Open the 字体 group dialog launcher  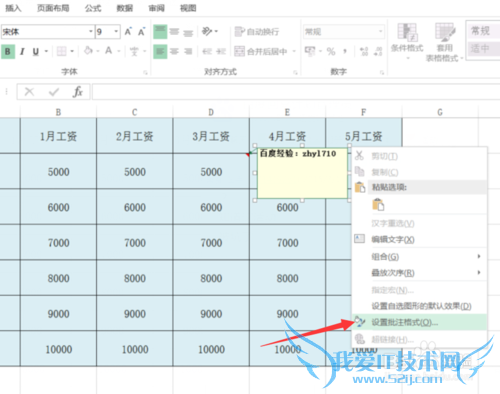click(145, 72)
